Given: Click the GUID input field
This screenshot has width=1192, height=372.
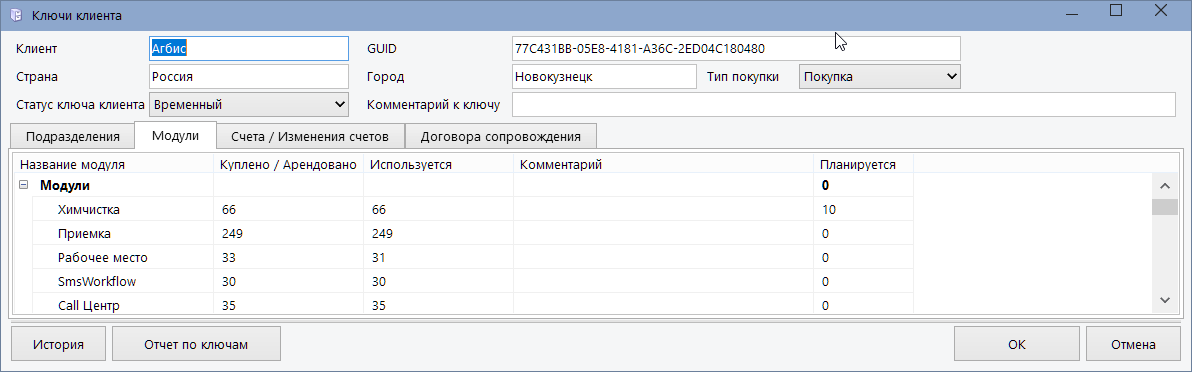Looking at the screenshot, I should (736, 49).
